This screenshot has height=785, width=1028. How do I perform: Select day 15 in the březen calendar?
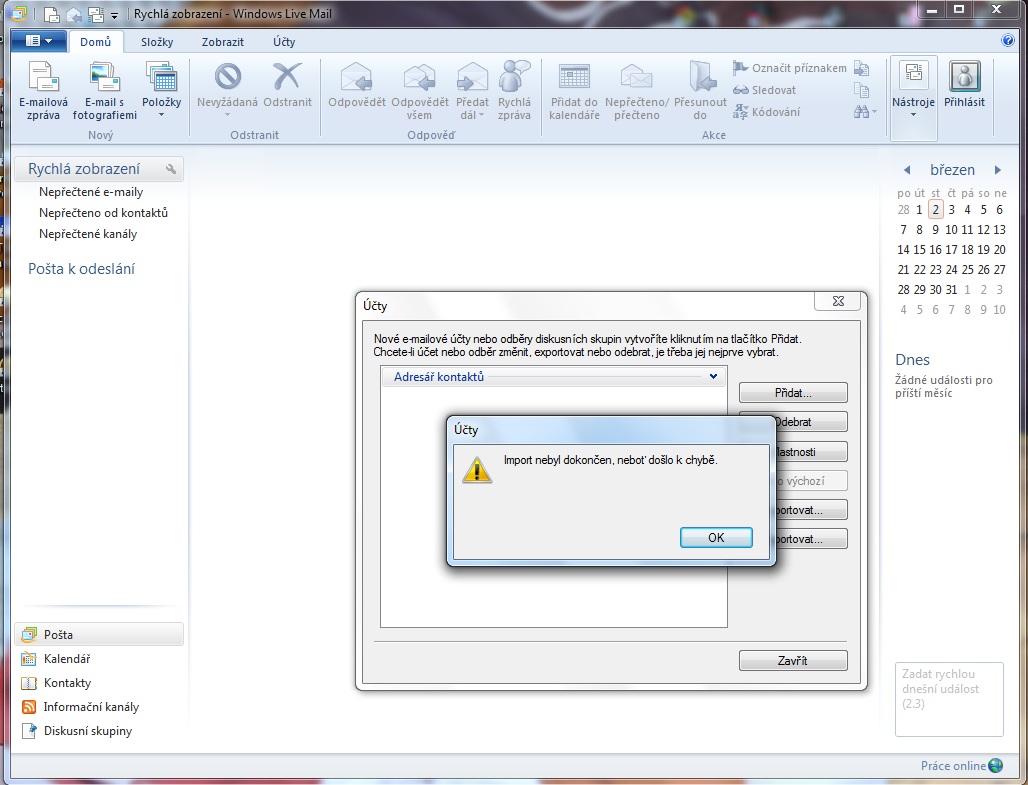(x=920, y=250)
